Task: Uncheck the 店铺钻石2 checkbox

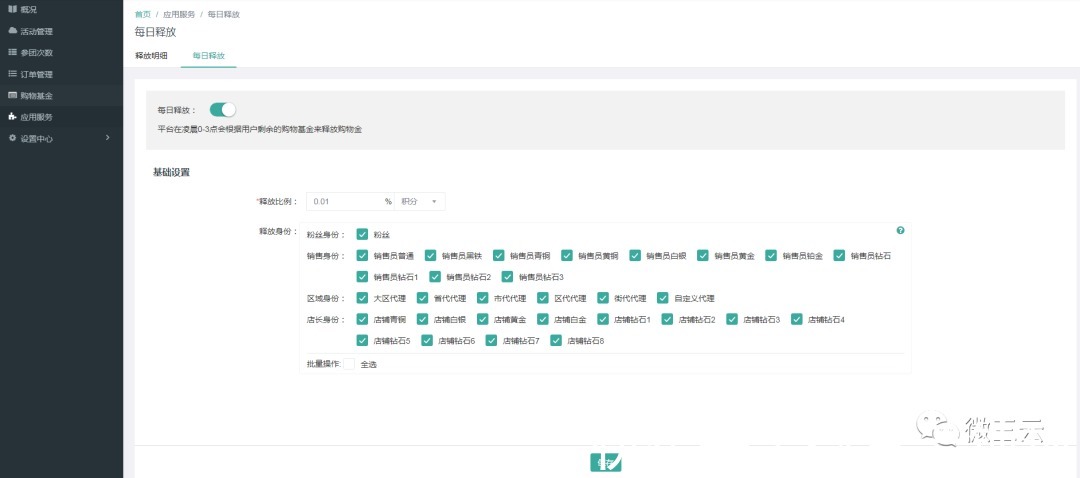Action: (x=667, y=319)
